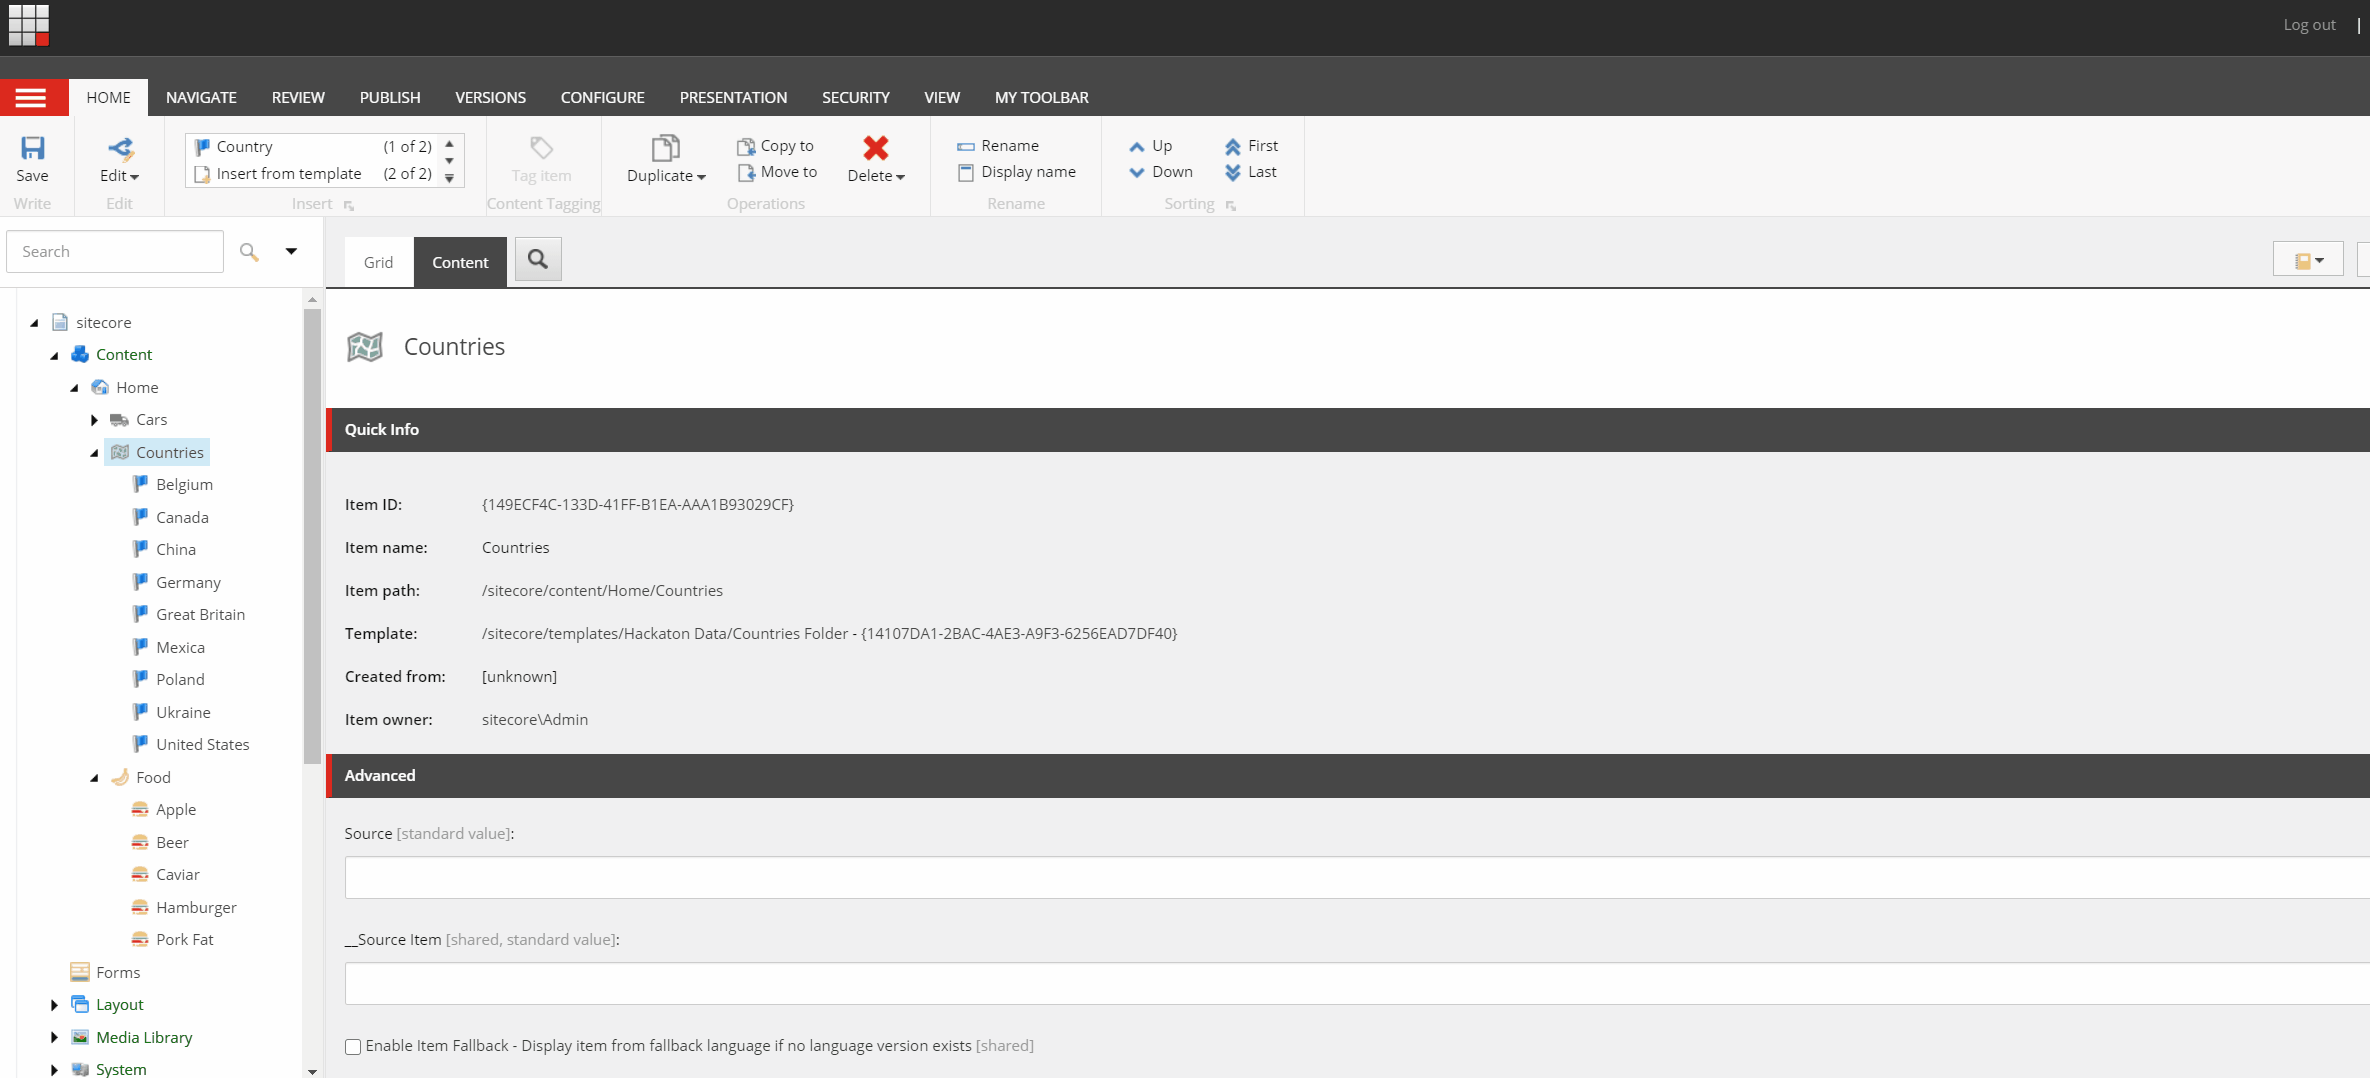Open the red hamburger menu icon
The height and width of the screenshot is (1078, 2370).
point(33,97)
